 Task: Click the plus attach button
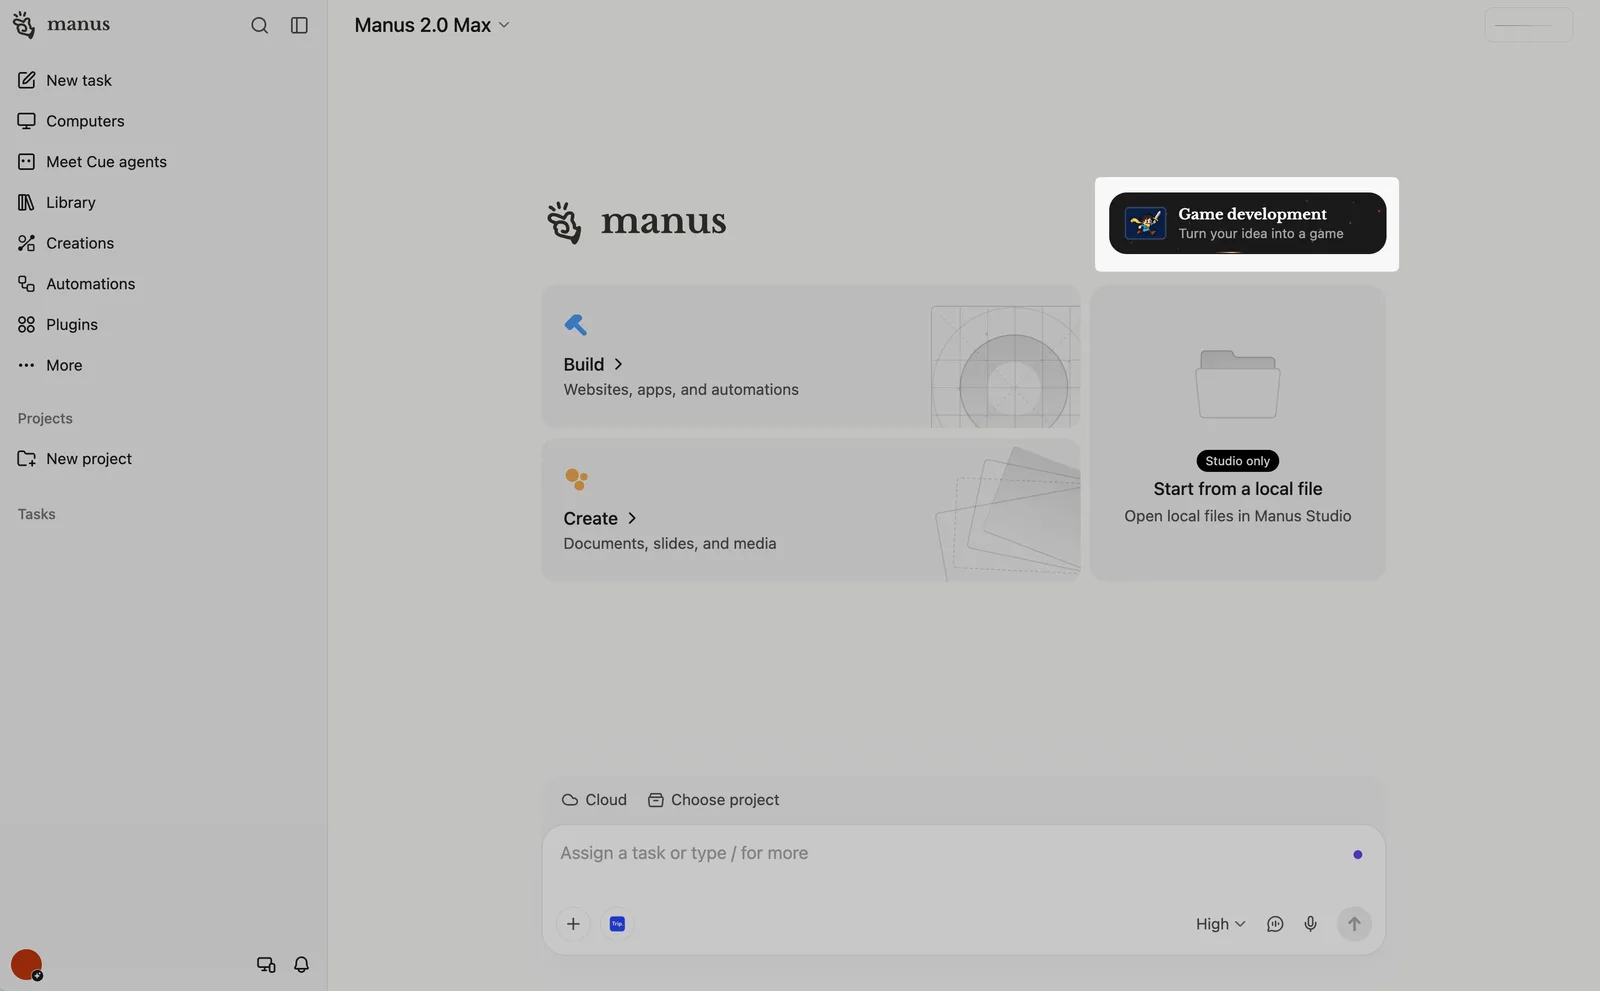click(x=573, y=924)
